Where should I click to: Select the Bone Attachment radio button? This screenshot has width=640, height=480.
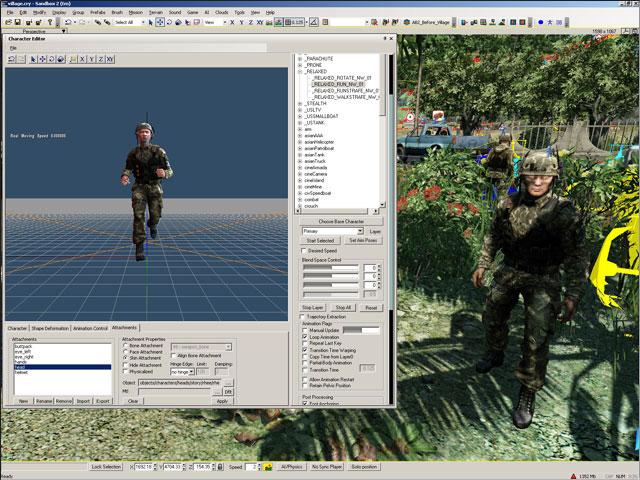coord(125,346)
